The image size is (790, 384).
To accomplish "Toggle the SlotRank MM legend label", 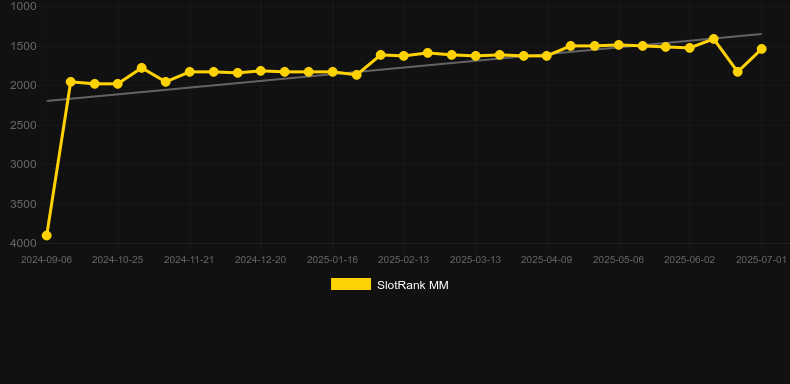I will pyautogui.click(x=413, y=285).
